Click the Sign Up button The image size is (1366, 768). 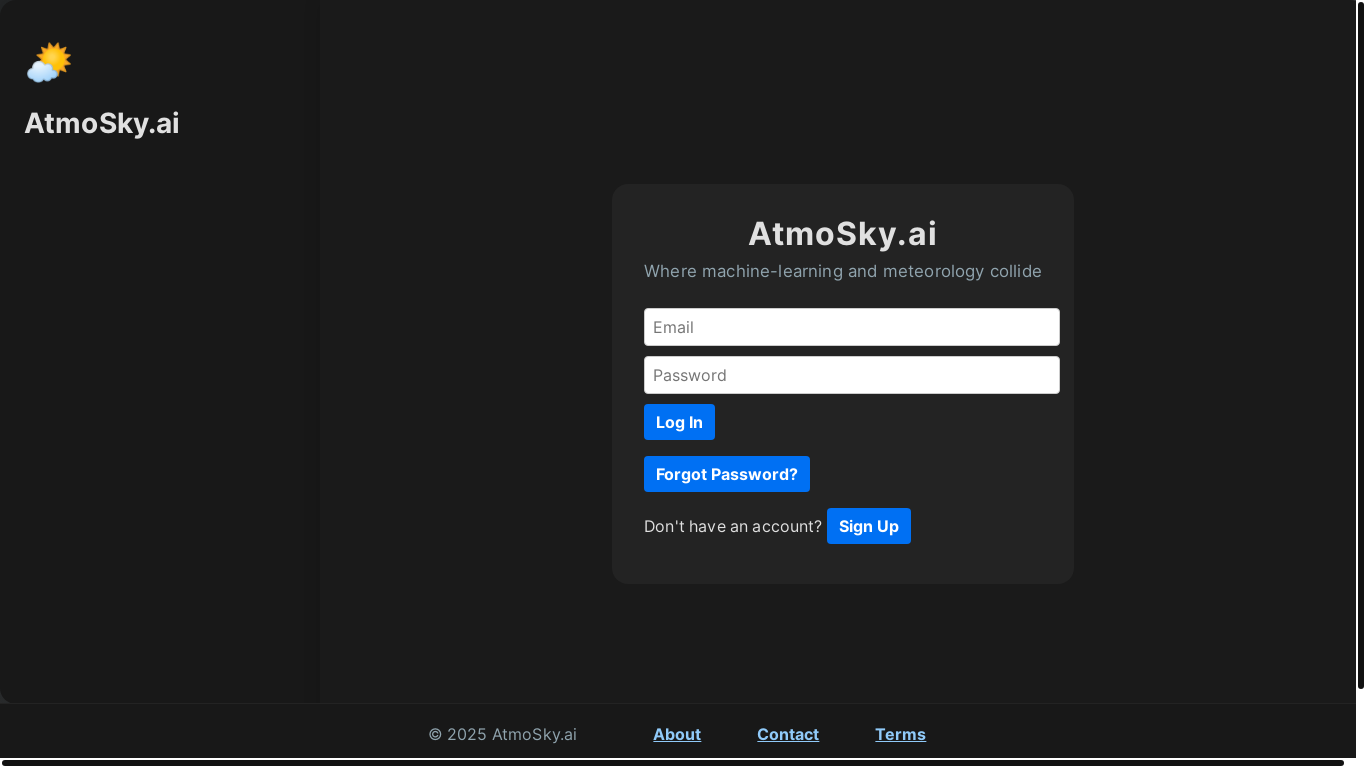tap(869, 526)
